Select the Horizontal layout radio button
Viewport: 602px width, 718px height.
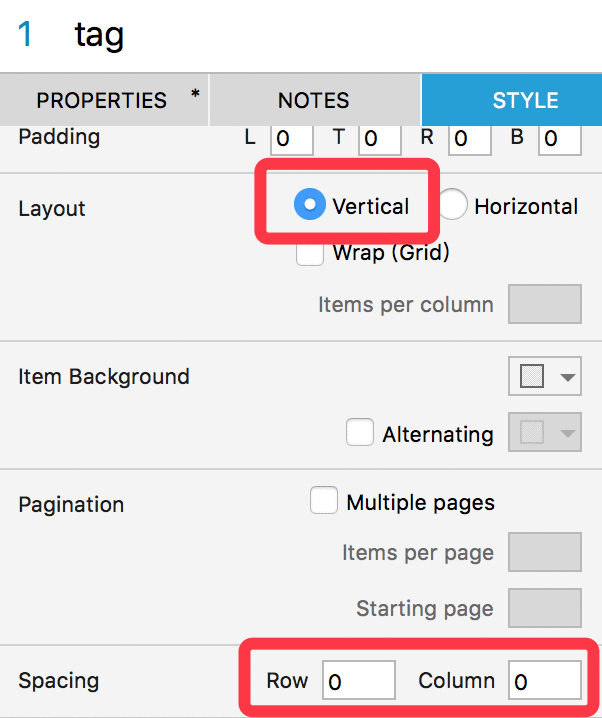point(452,204)
